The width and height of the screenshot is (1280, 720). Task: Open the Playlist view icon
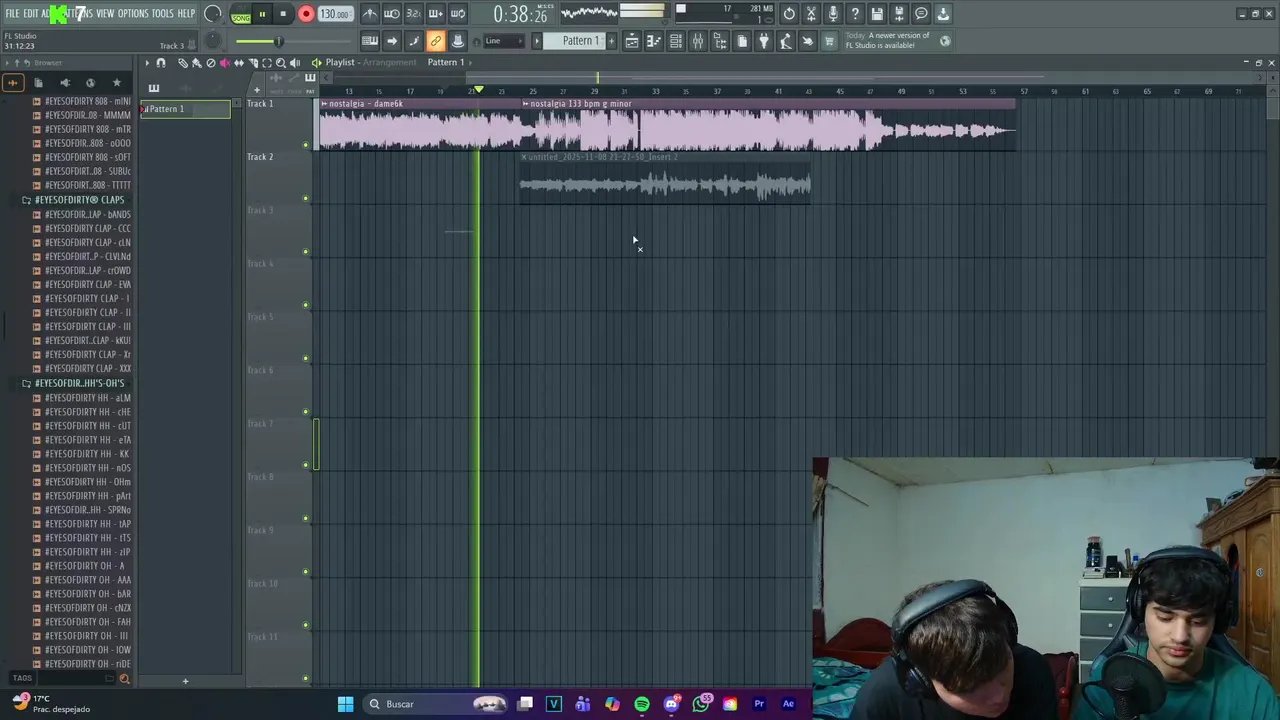(x=632, y=41)
